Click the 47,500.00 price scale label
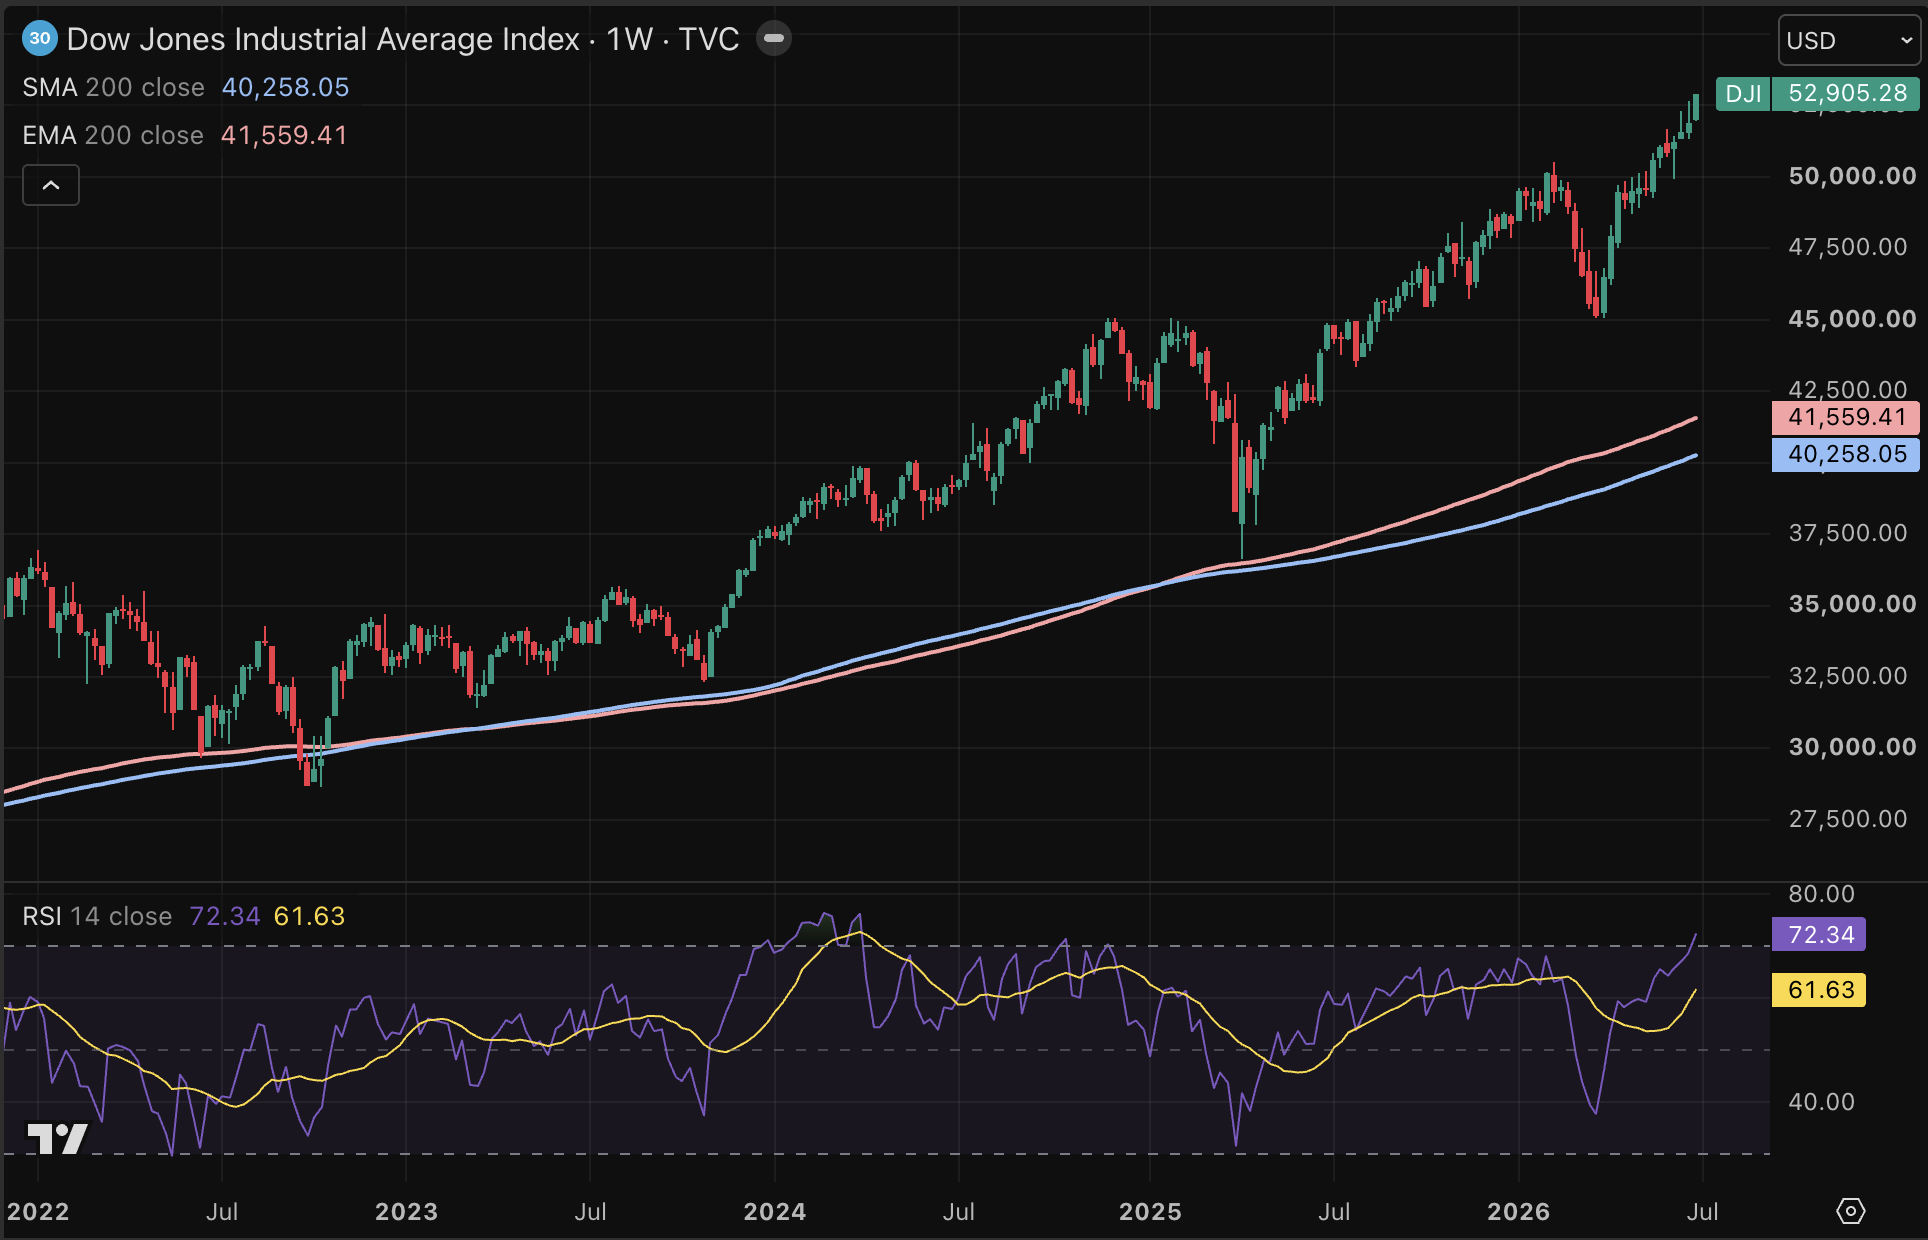This screenshot has height=1240, width=1928. [1848, 247]
